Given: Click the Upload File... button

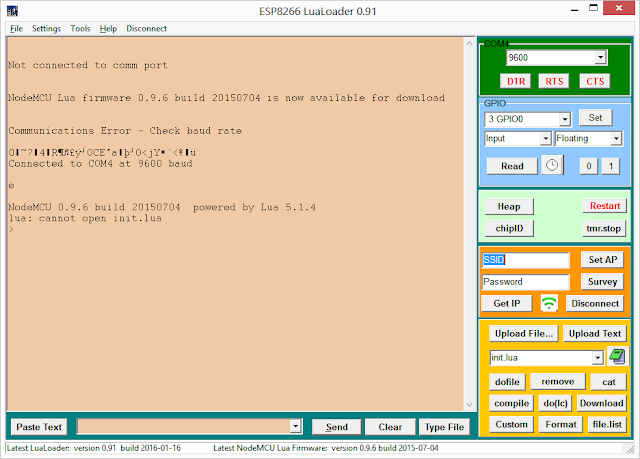Looking at the screenshot, I should [x=524, y=334].
